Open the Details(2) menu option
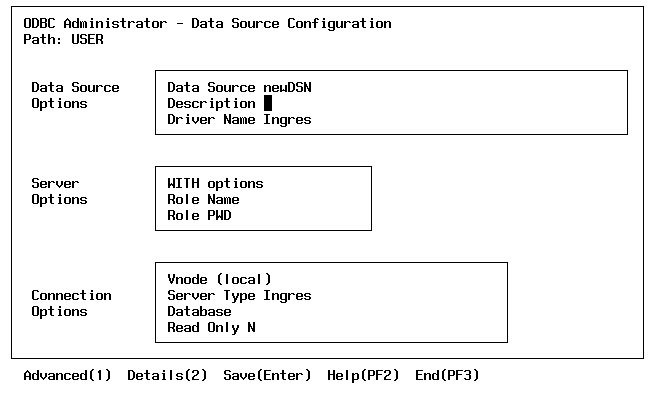Viewport: 659px width, 401px height. coord(167,376)
